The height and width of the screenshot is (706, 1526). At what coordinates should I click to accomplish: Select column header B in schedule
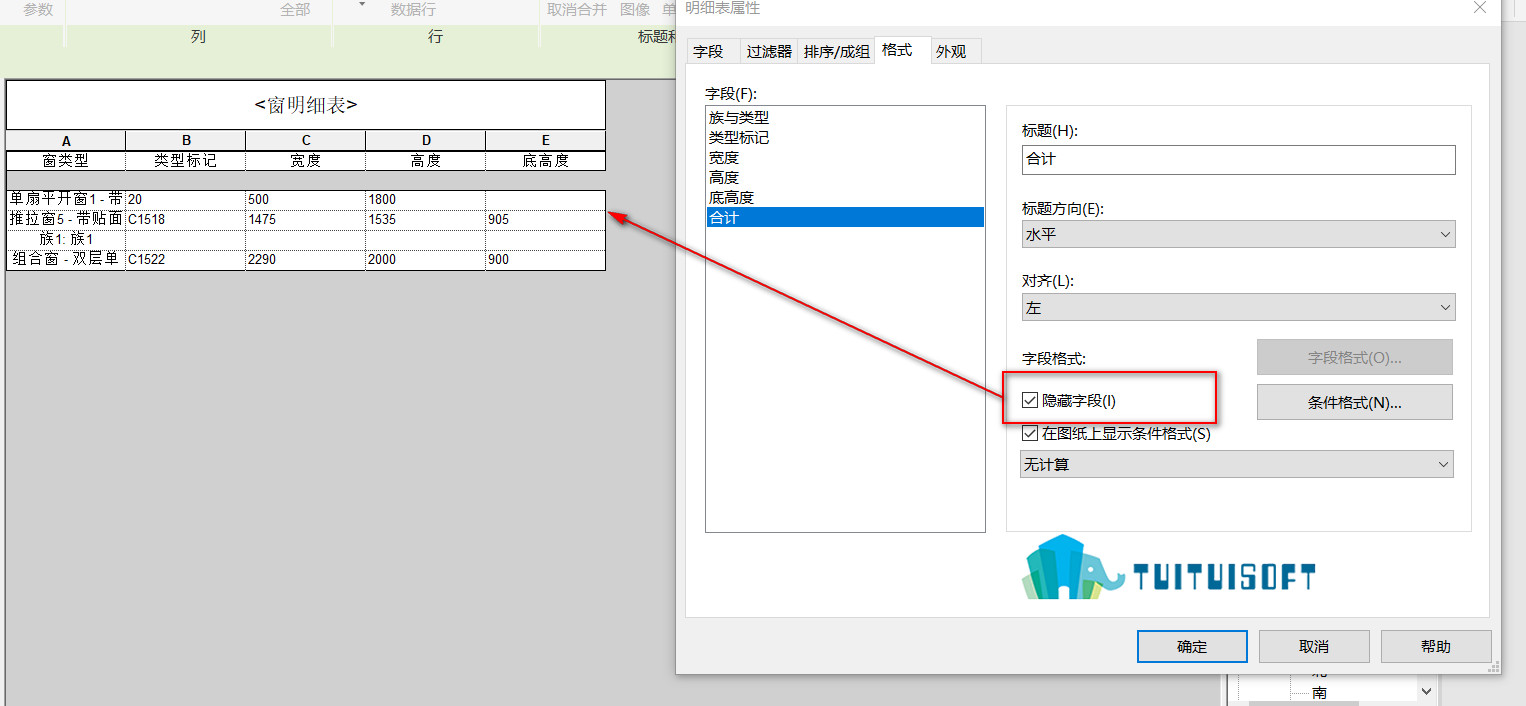tap(186, 141)
